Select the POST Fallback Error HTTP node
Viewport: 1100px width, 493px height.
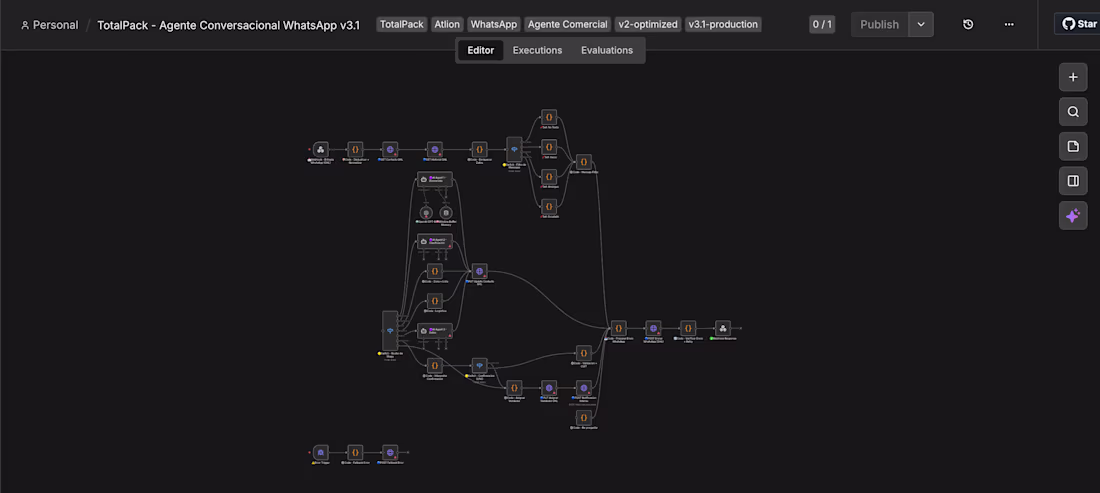[390, 452]
